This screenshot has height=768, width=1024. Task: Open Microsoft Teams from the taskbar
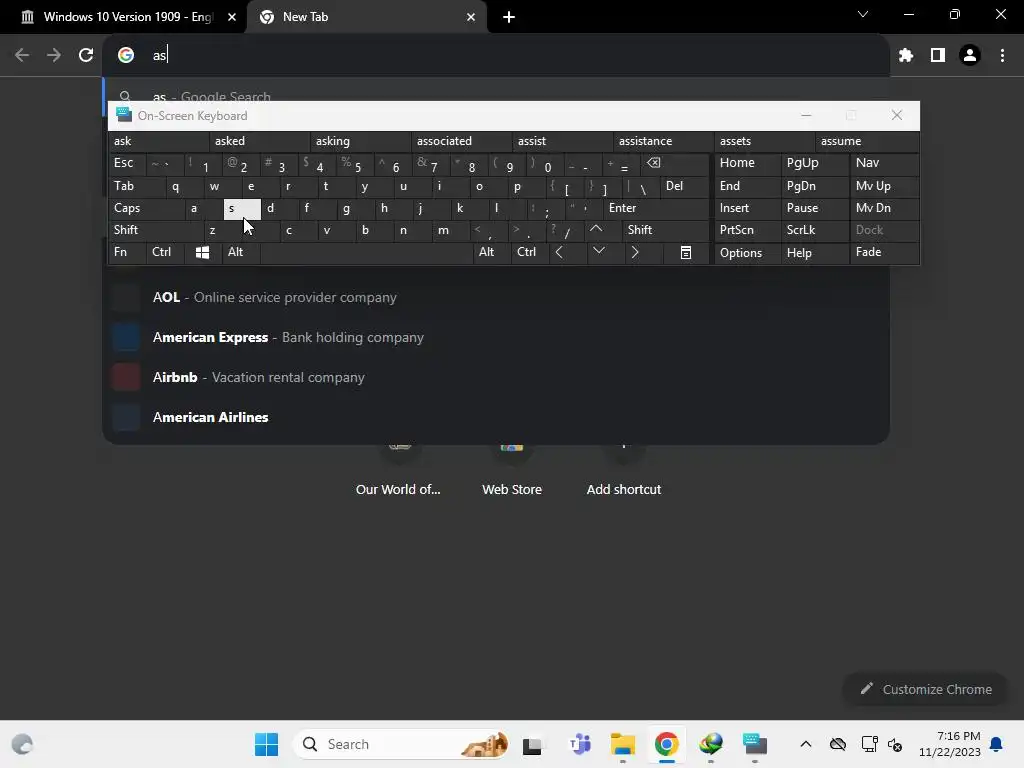(x=579, y=744)
